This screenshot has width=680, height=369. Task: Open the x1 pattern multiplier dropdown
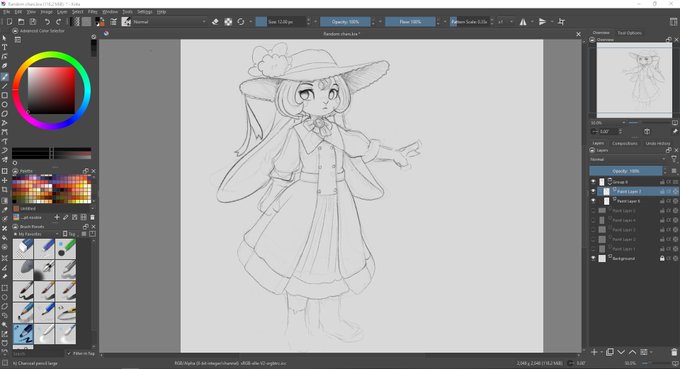[x=506, y=22]
